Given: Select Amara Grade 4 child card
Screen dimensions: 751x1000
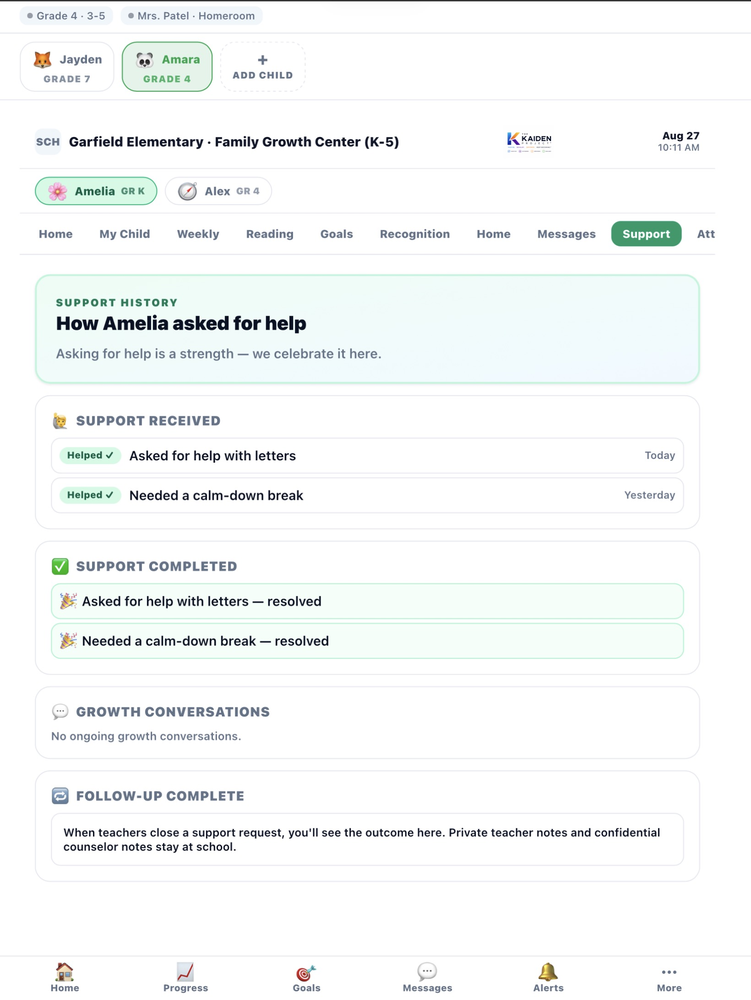Looking at the screenshot, I should coord(167,67).
